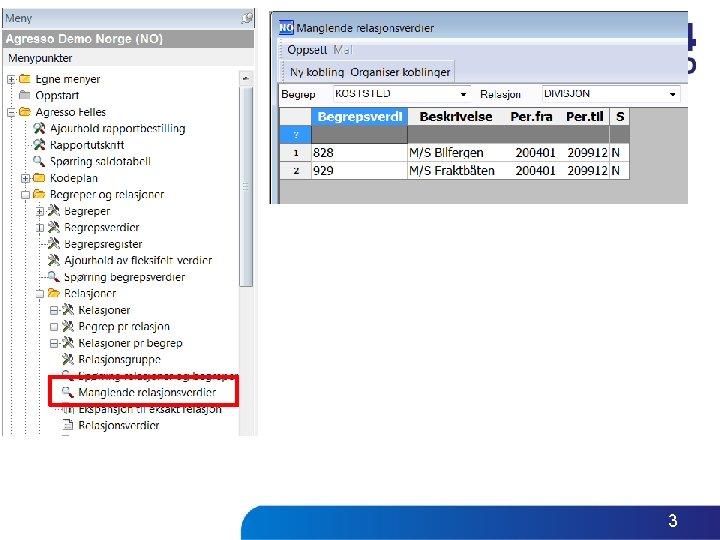Open the Mal menu
This screenshot has width=720, height=540.
343,50
